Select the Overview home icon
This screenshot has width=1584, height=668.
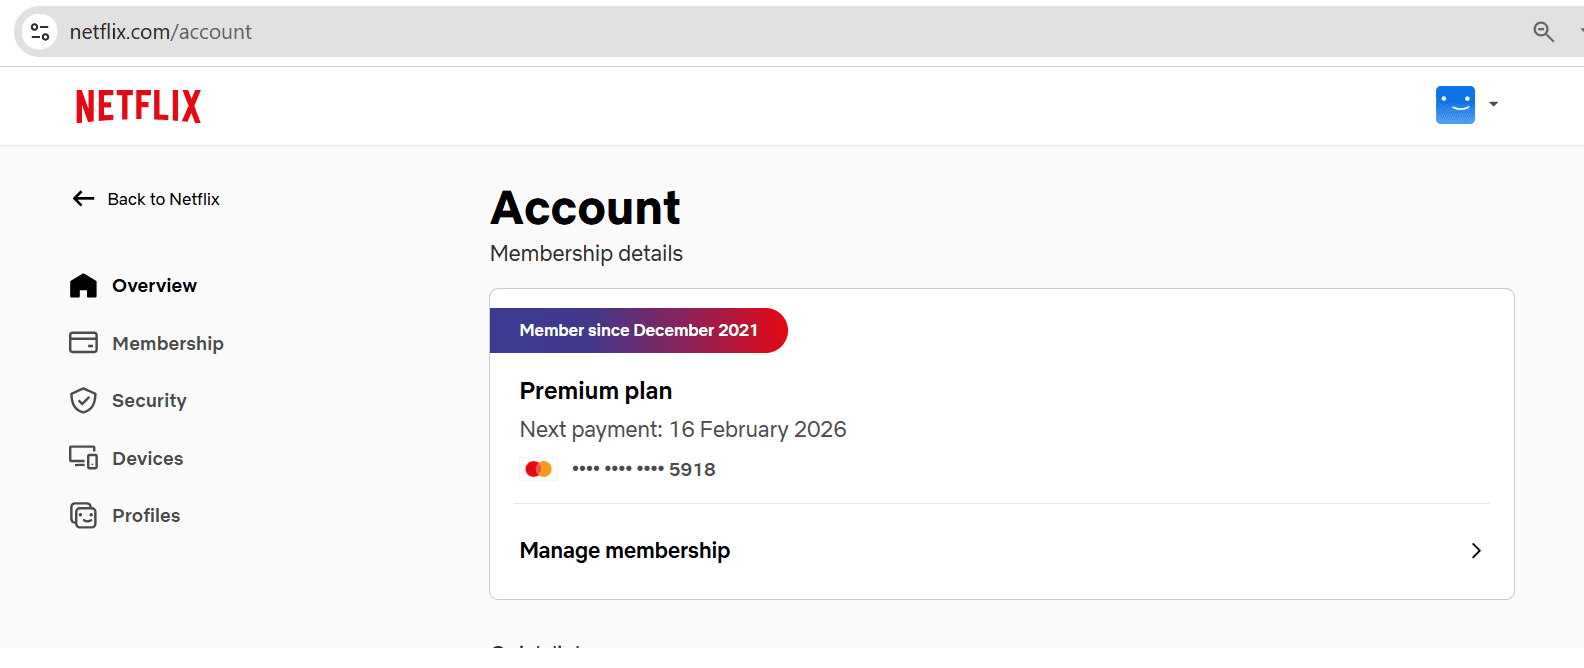(83, 285)
